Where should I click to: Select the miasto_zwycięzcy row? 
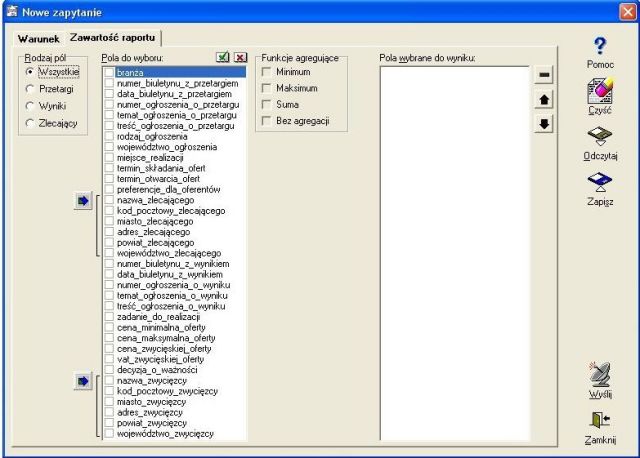(x=175, y=402)
